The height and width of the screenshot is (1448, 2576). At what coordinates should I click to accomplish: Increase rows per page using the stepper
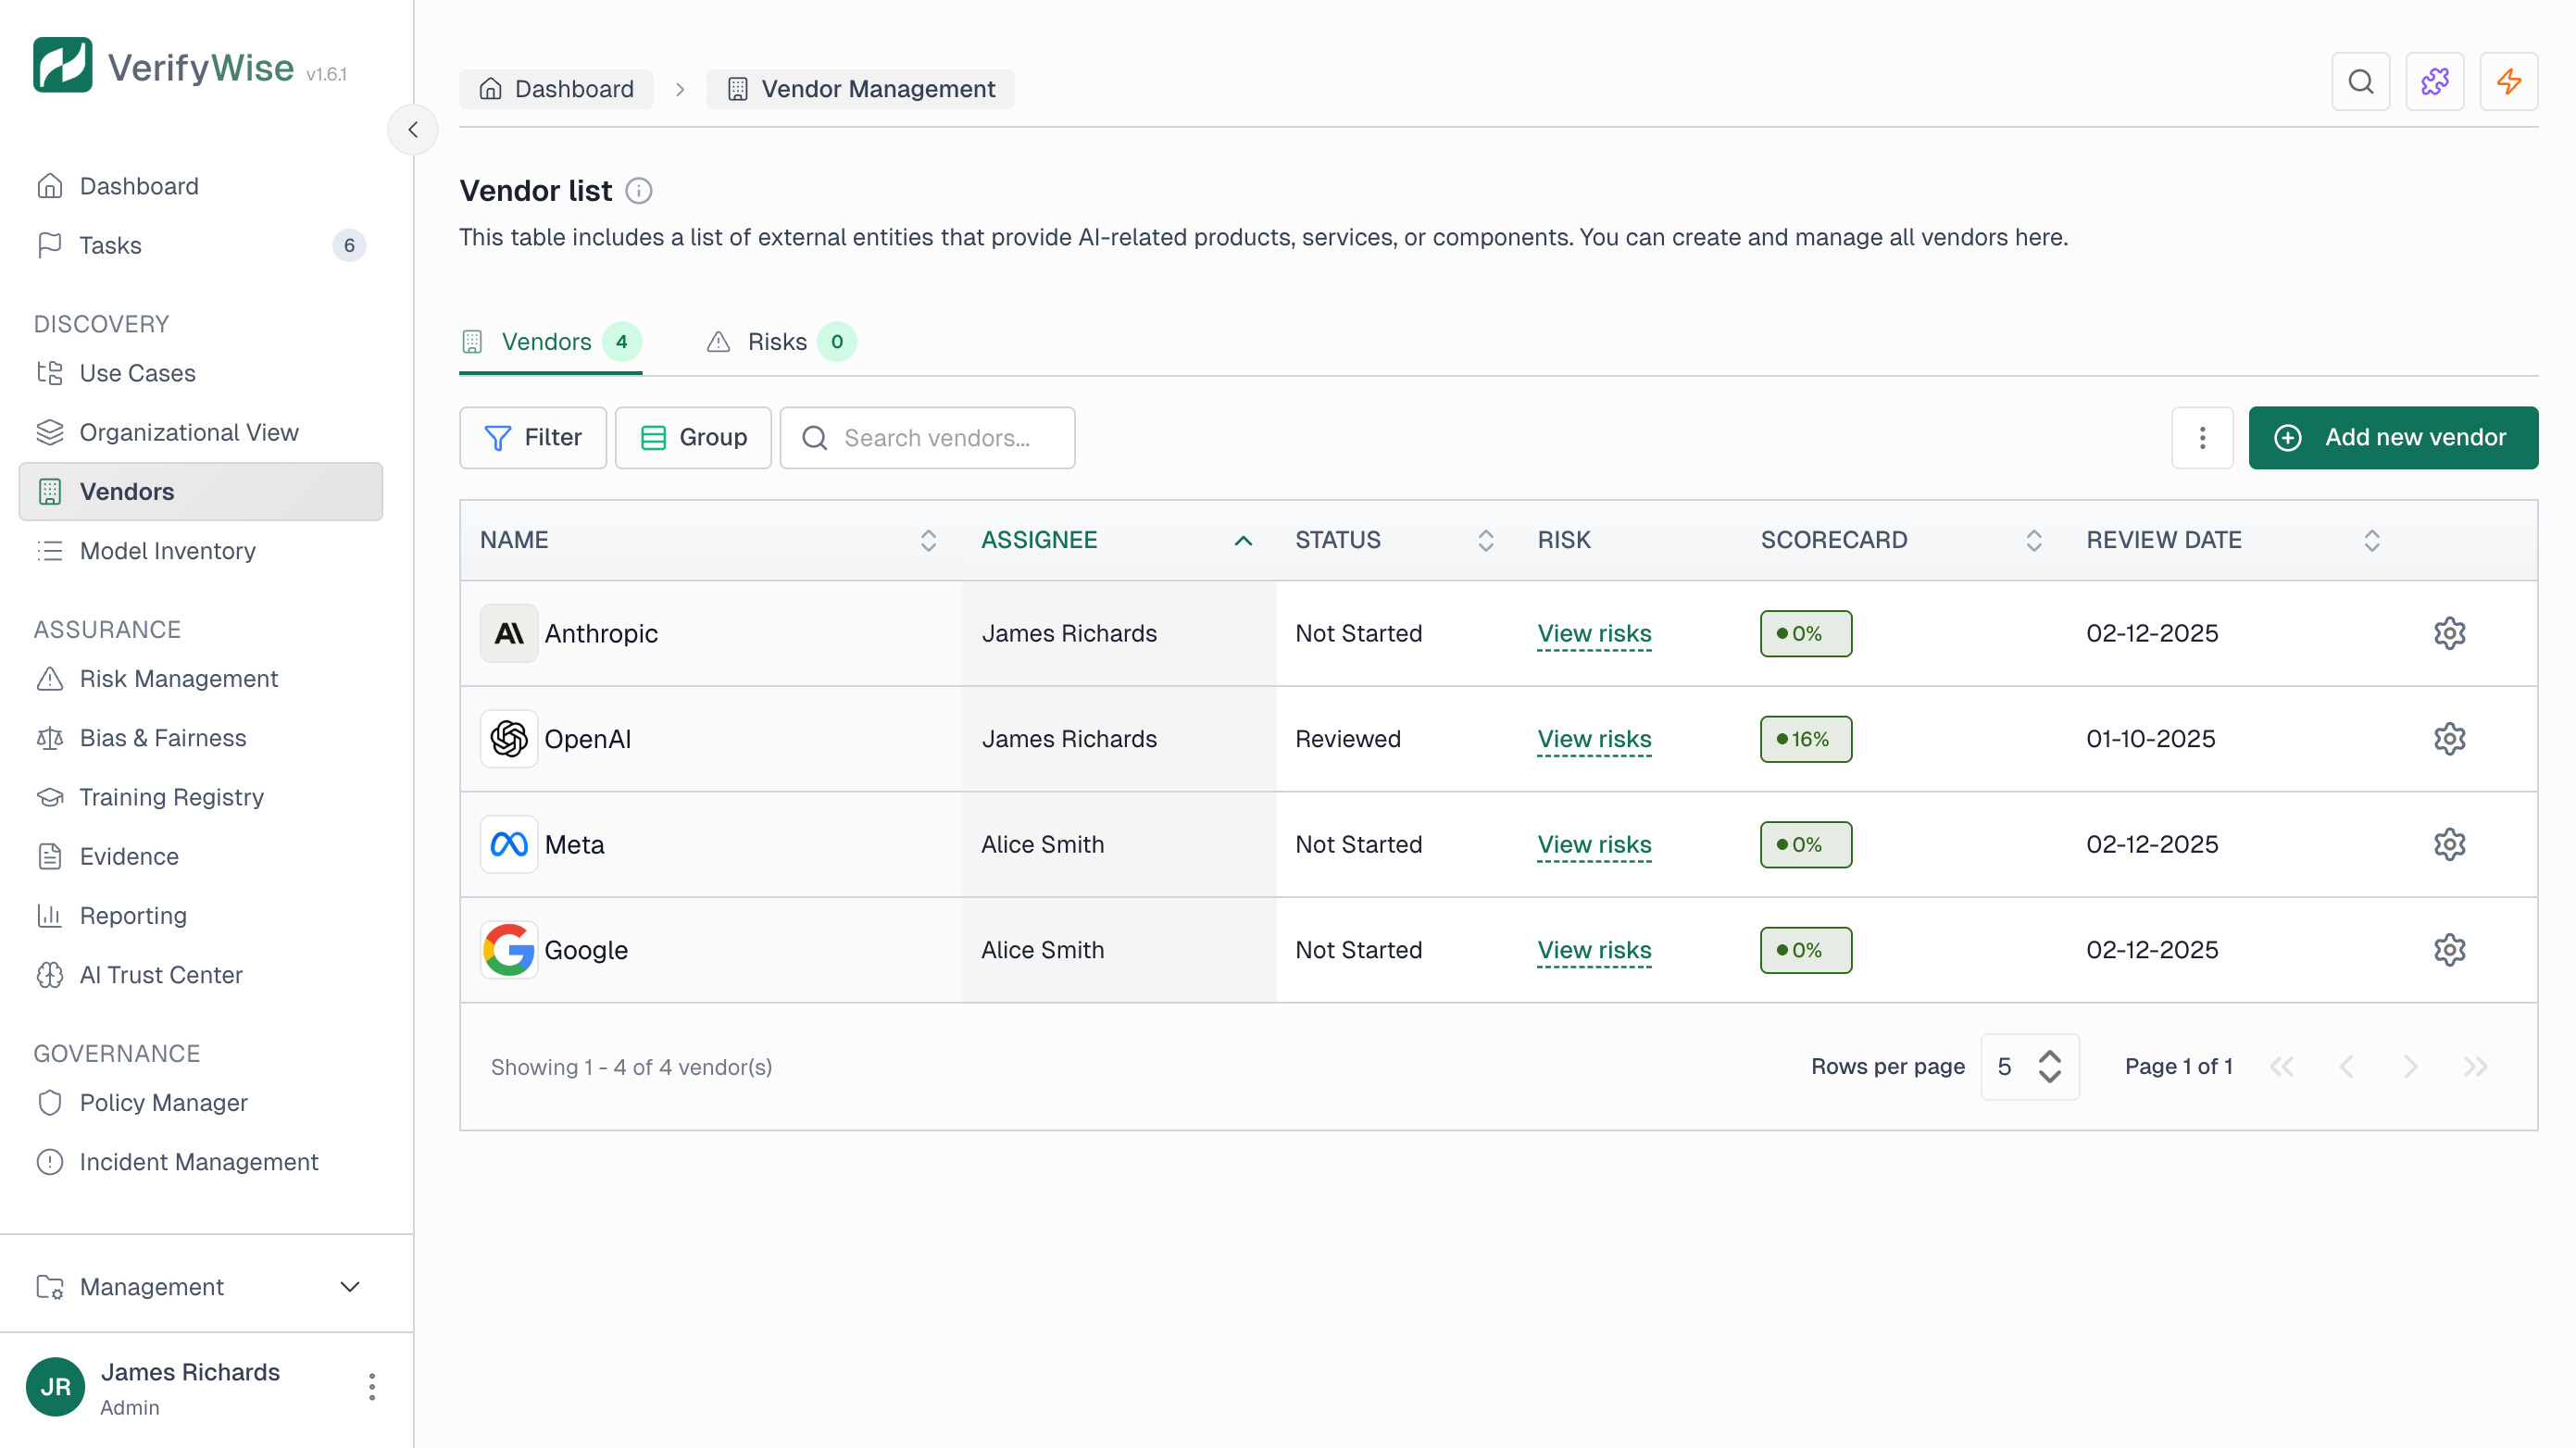2051,1055
